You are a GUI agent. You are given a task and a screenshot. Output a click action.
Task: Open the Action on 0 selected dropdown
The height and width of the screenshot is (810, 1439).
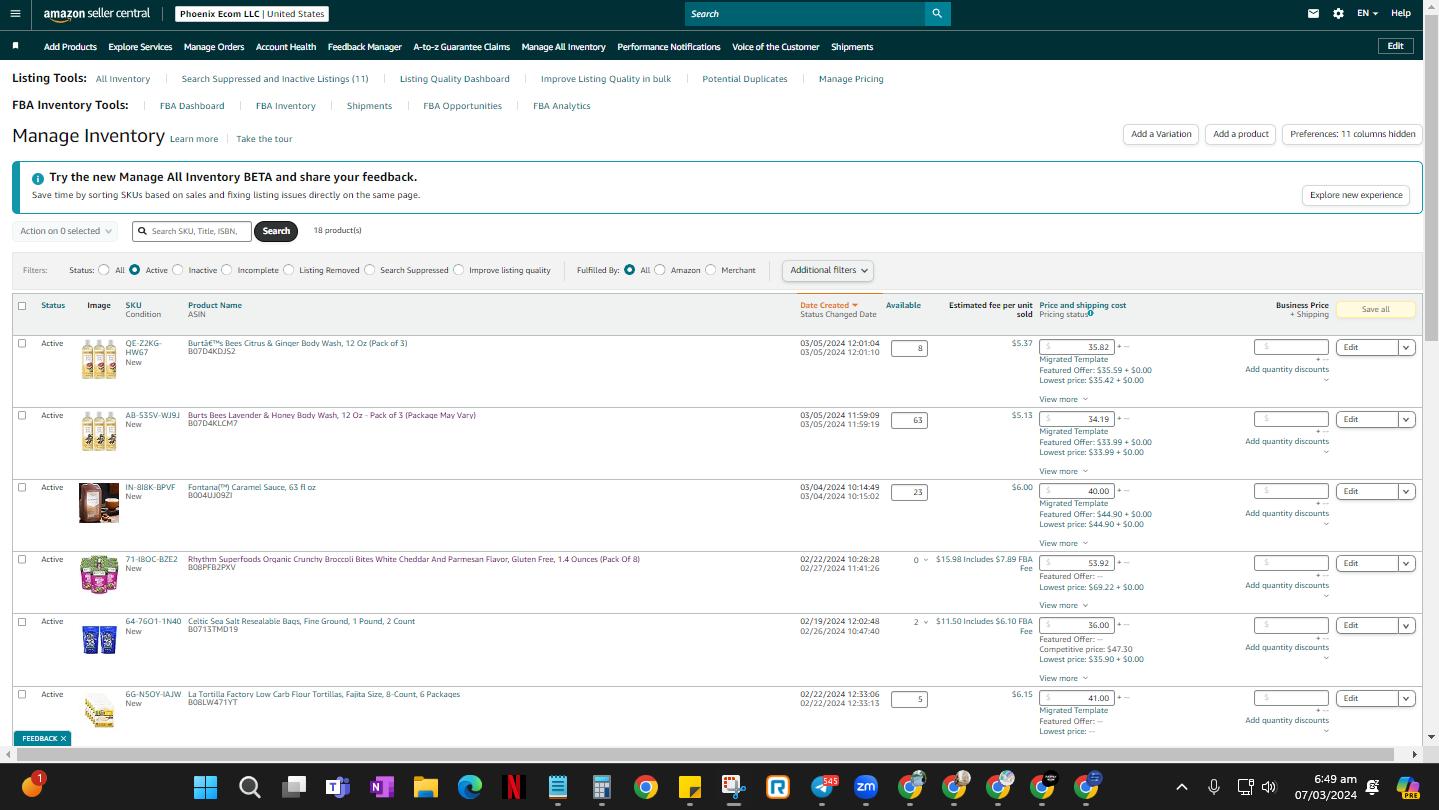[x=65, y=231]
